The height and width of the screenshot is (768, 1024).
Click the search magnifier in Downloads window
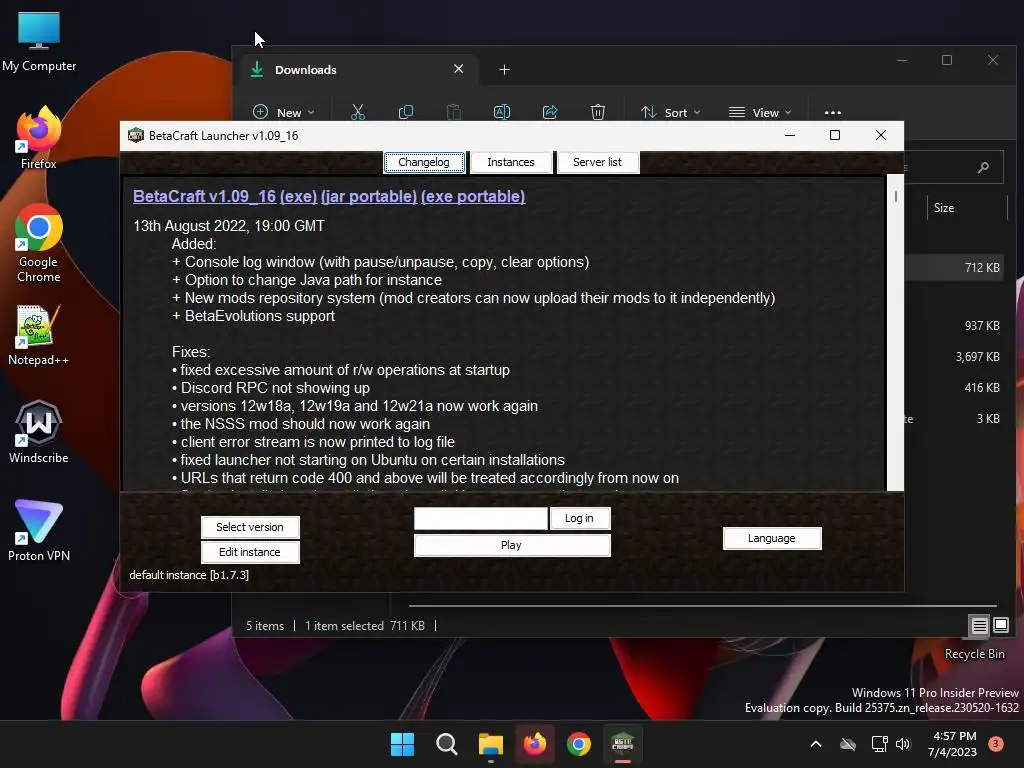pyautogui.click(x=983, y=168)
